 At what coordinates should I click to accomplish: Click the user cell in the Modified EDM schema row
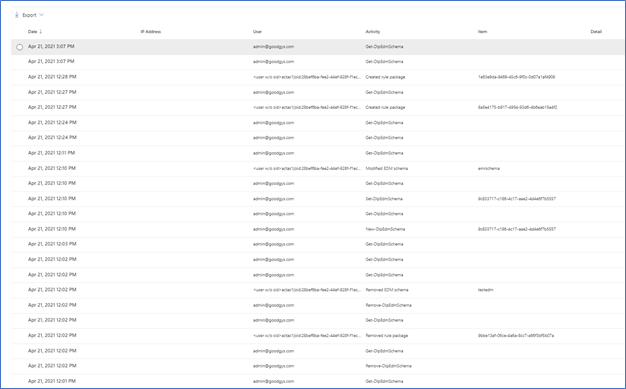click(307, 168)
